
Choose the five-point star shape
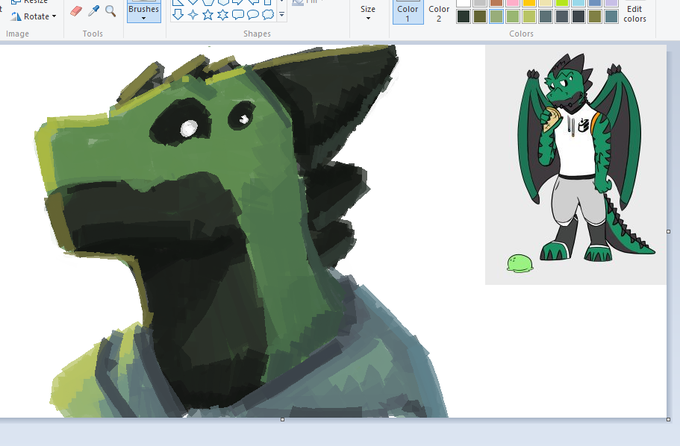(x=208, y=14)
